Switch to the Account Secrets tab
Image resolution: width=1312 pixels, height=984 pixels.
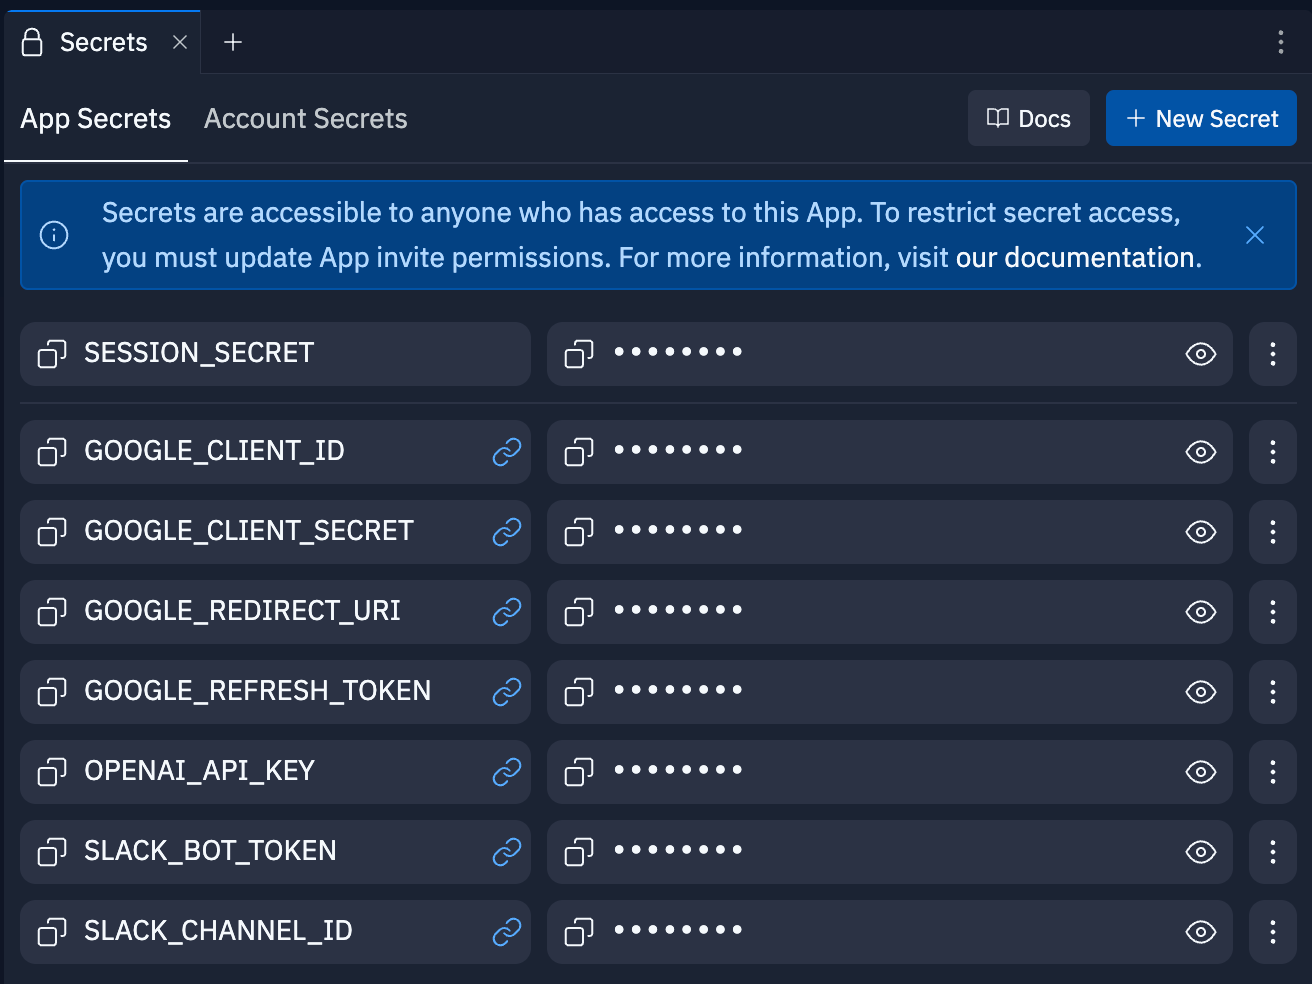tap(305, 118)
